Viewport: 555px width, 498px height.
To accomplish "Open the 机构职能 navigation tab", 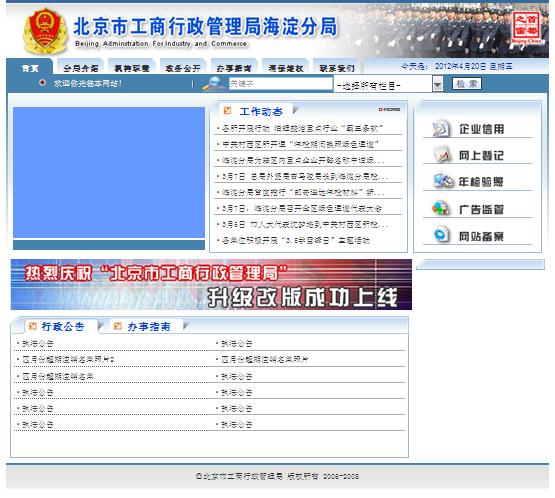I will (x=132, y=68).
